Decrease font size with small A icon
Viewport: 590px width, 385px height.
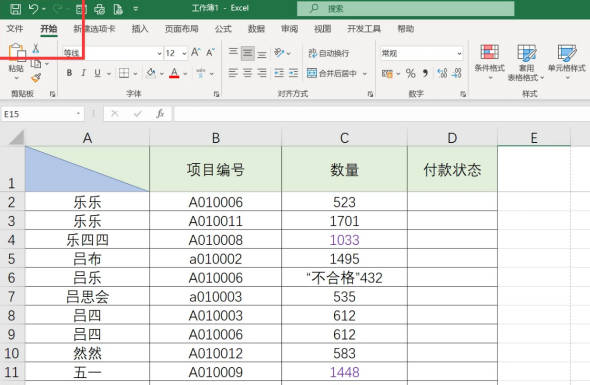(x=210, y=52)
